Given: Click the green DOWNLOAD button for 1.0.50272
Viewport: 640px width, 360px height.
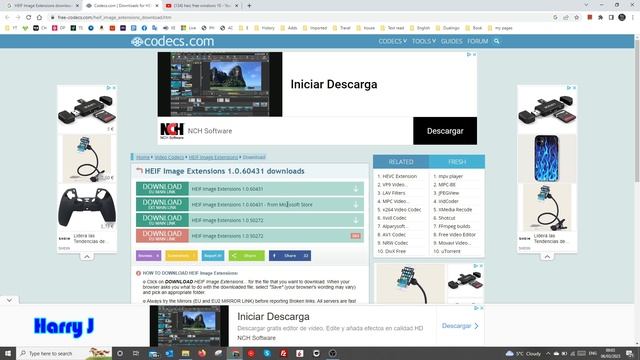Looking at the screenshot, I should point(162,220).
